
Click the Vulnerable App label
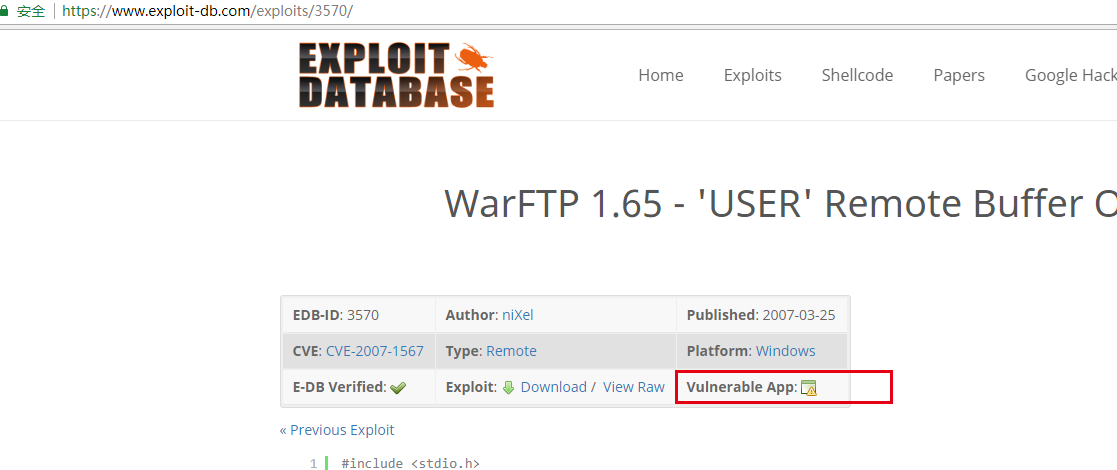742,387
